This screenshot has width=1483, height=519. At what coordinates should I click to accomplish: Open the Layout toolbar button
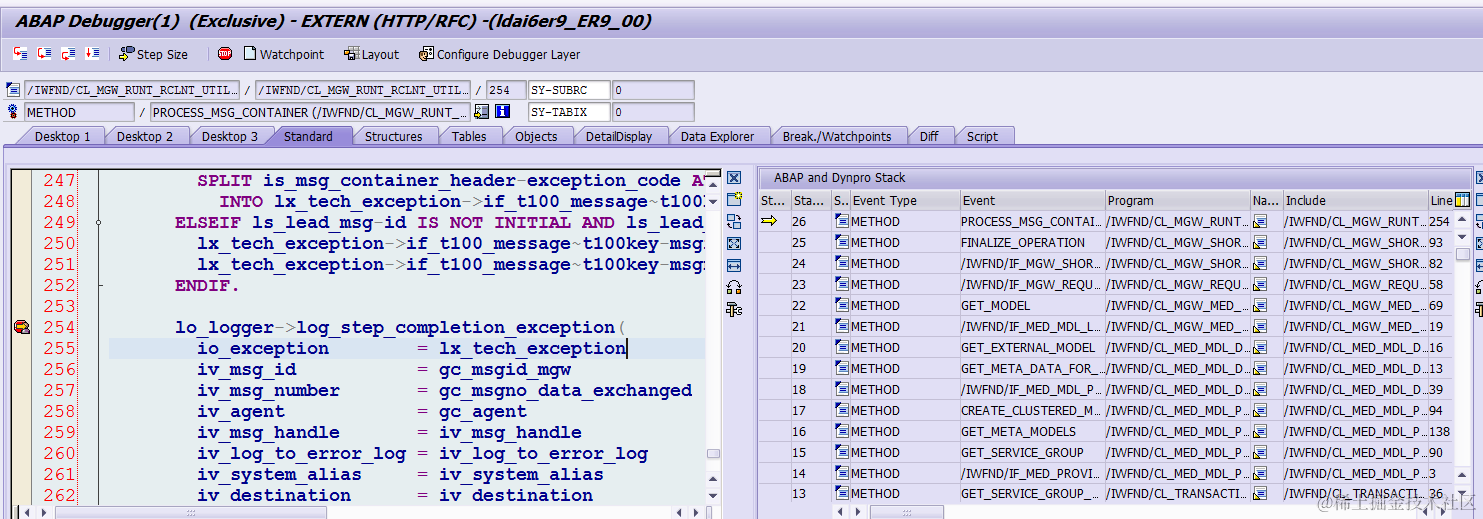(371, 54)
